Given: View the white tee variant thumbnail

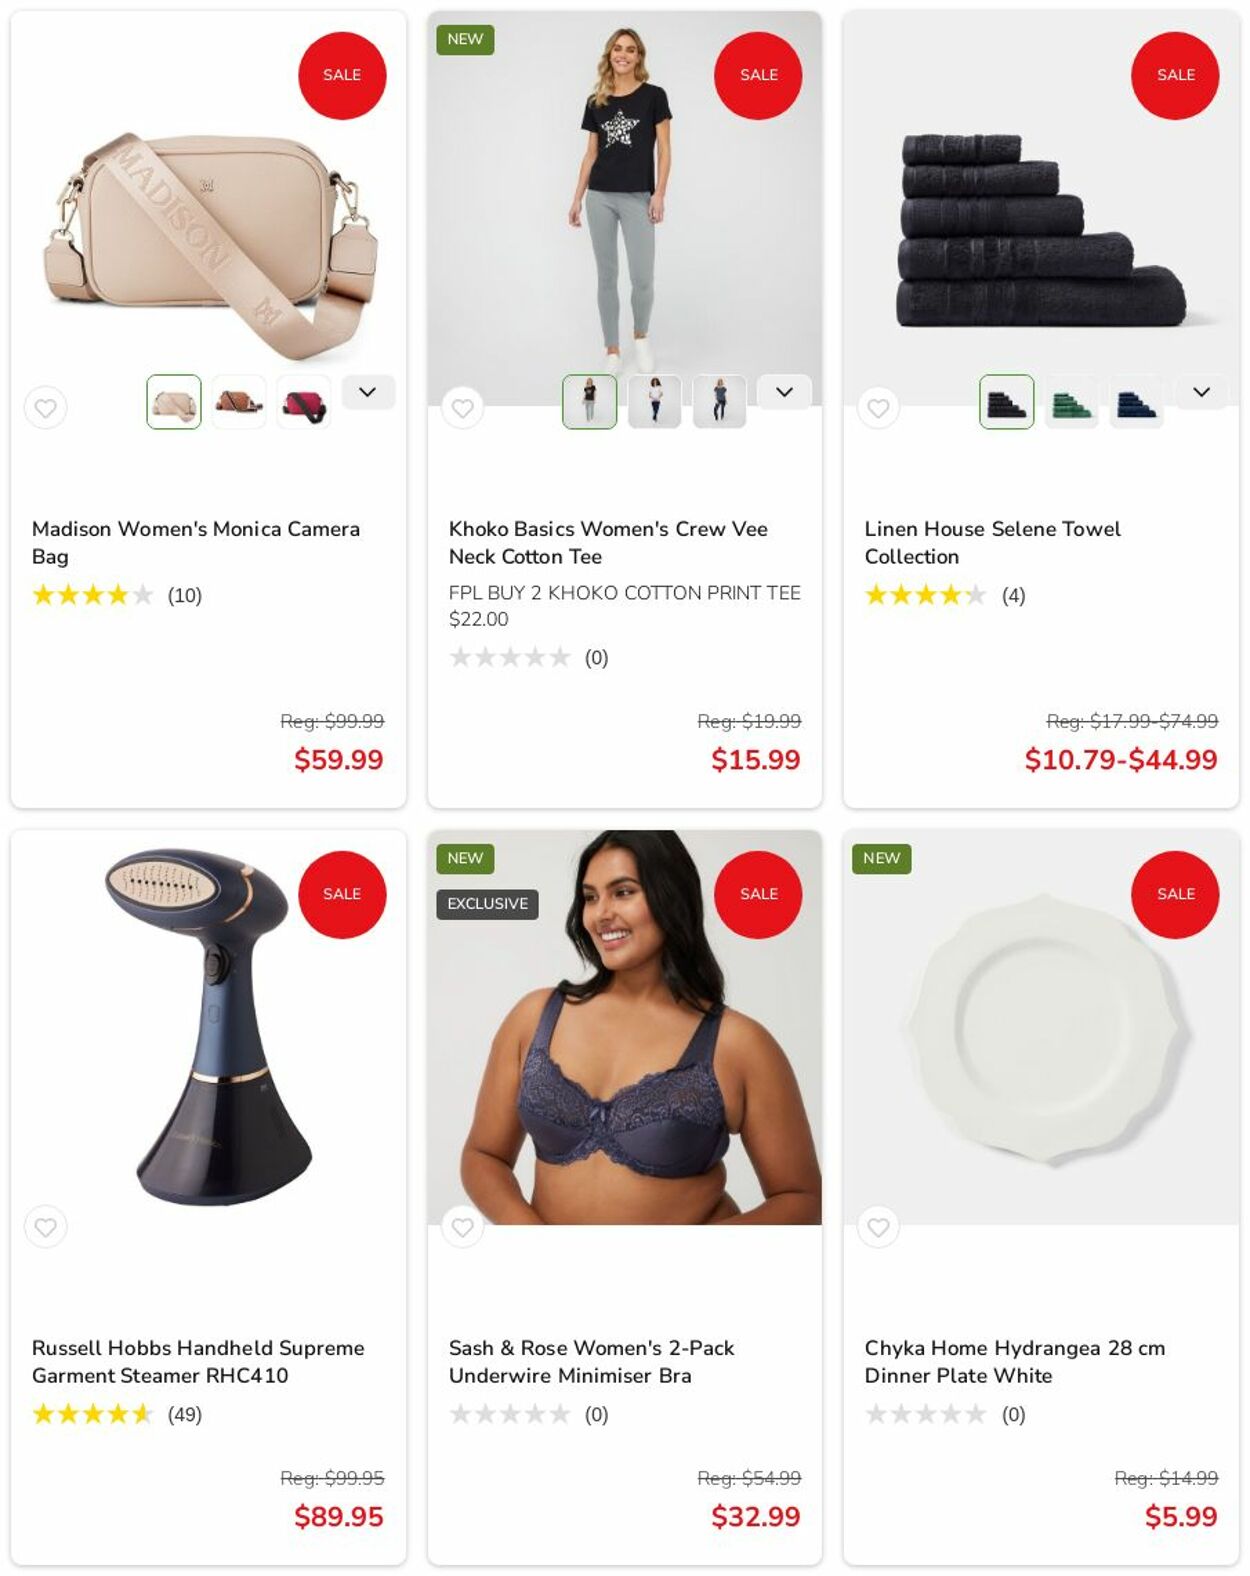Looking at the screenshot, I should click(x=655, y=402).
